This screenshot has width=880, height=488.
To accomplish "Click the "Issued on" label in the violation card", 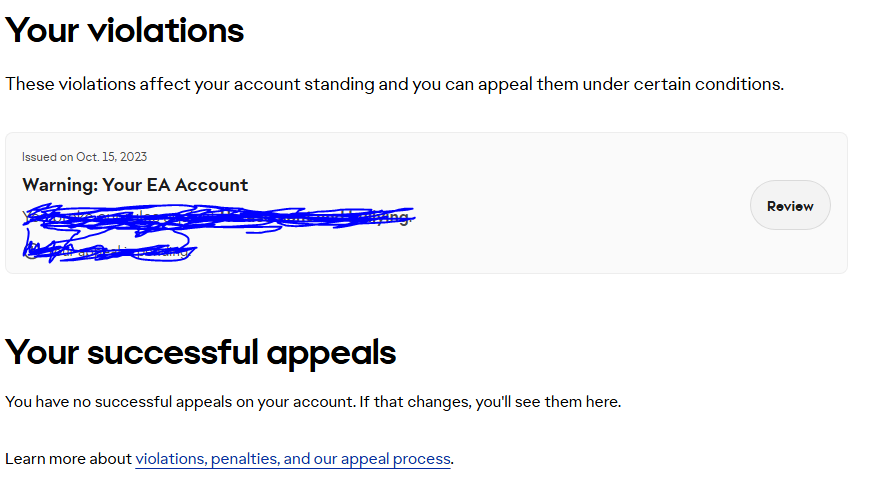I will click(x=47, y=157).
